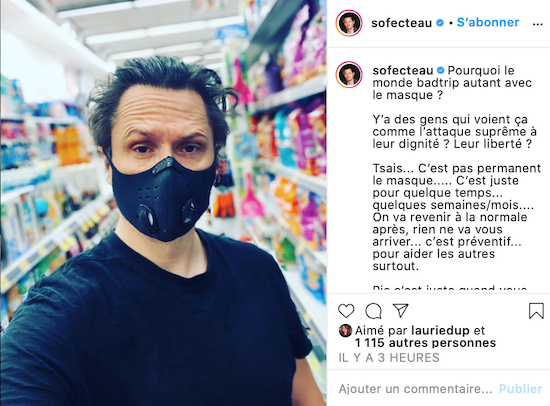Open comments with the speech bubble icon
Screen dimensions: 550x406
(x=373, y=311)
